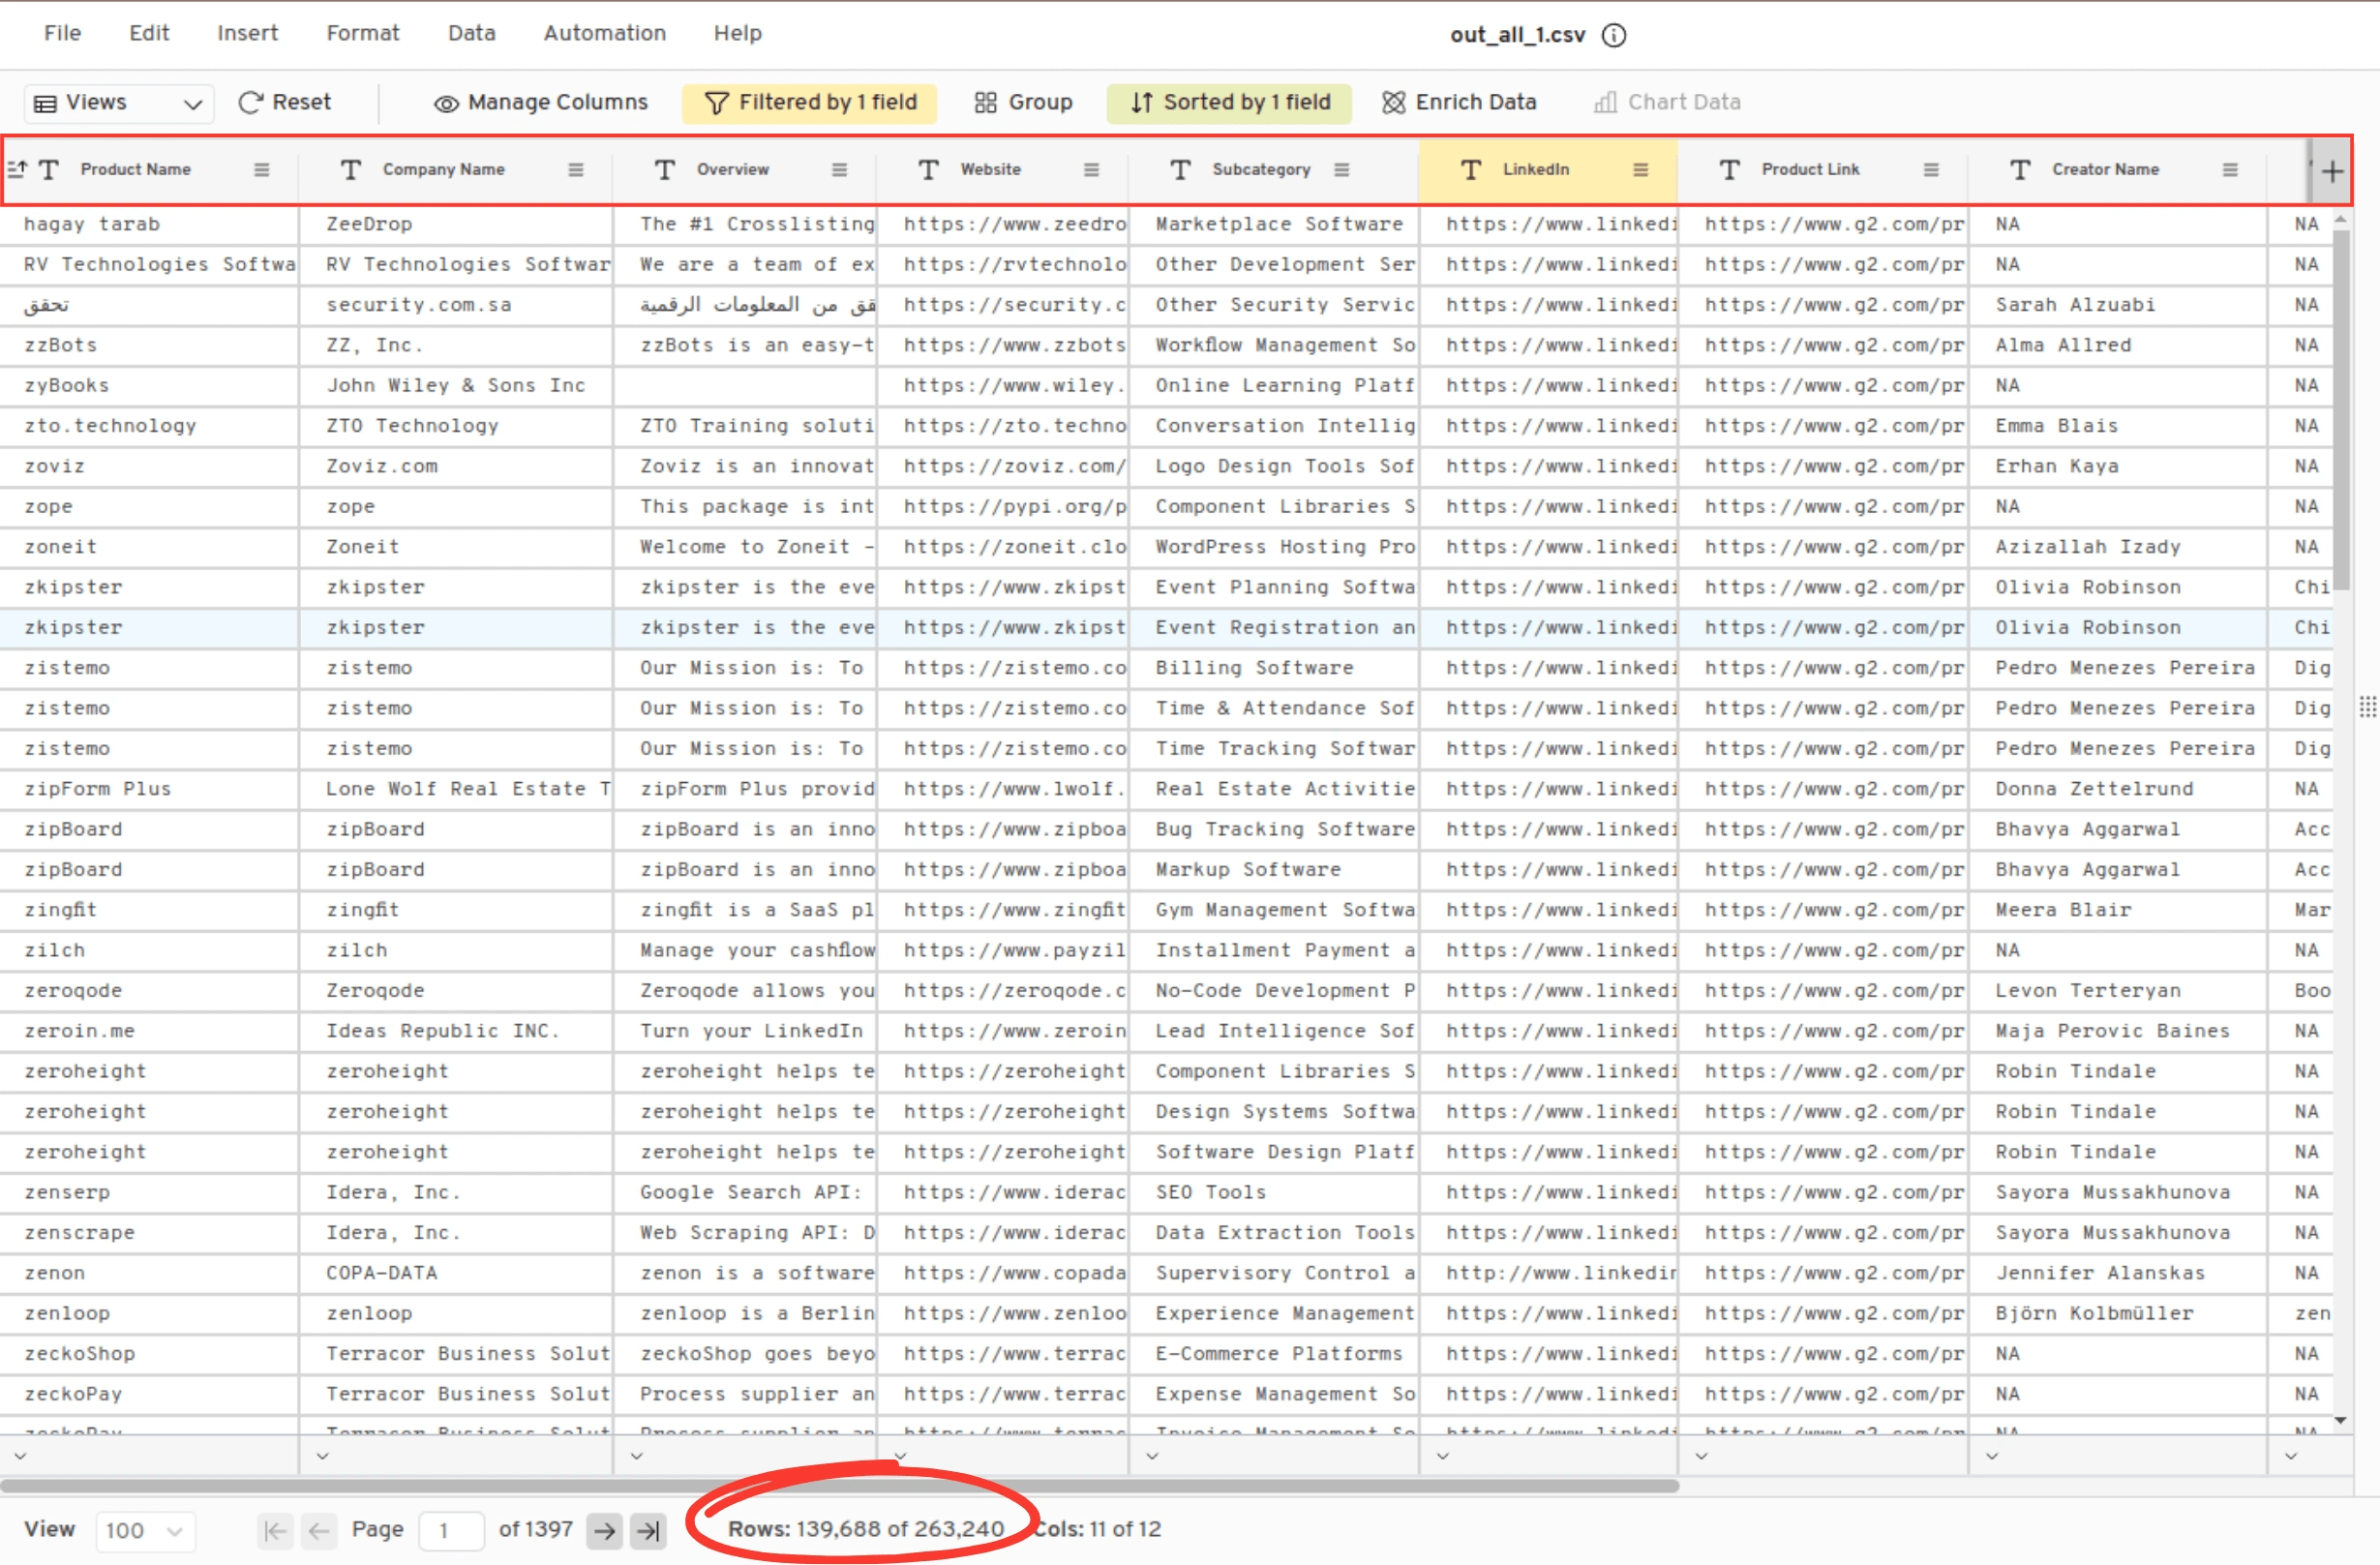Click Enrich Data
Screen dimensions: 2380x1565
pyautogui.click(x=1458, y=102)
